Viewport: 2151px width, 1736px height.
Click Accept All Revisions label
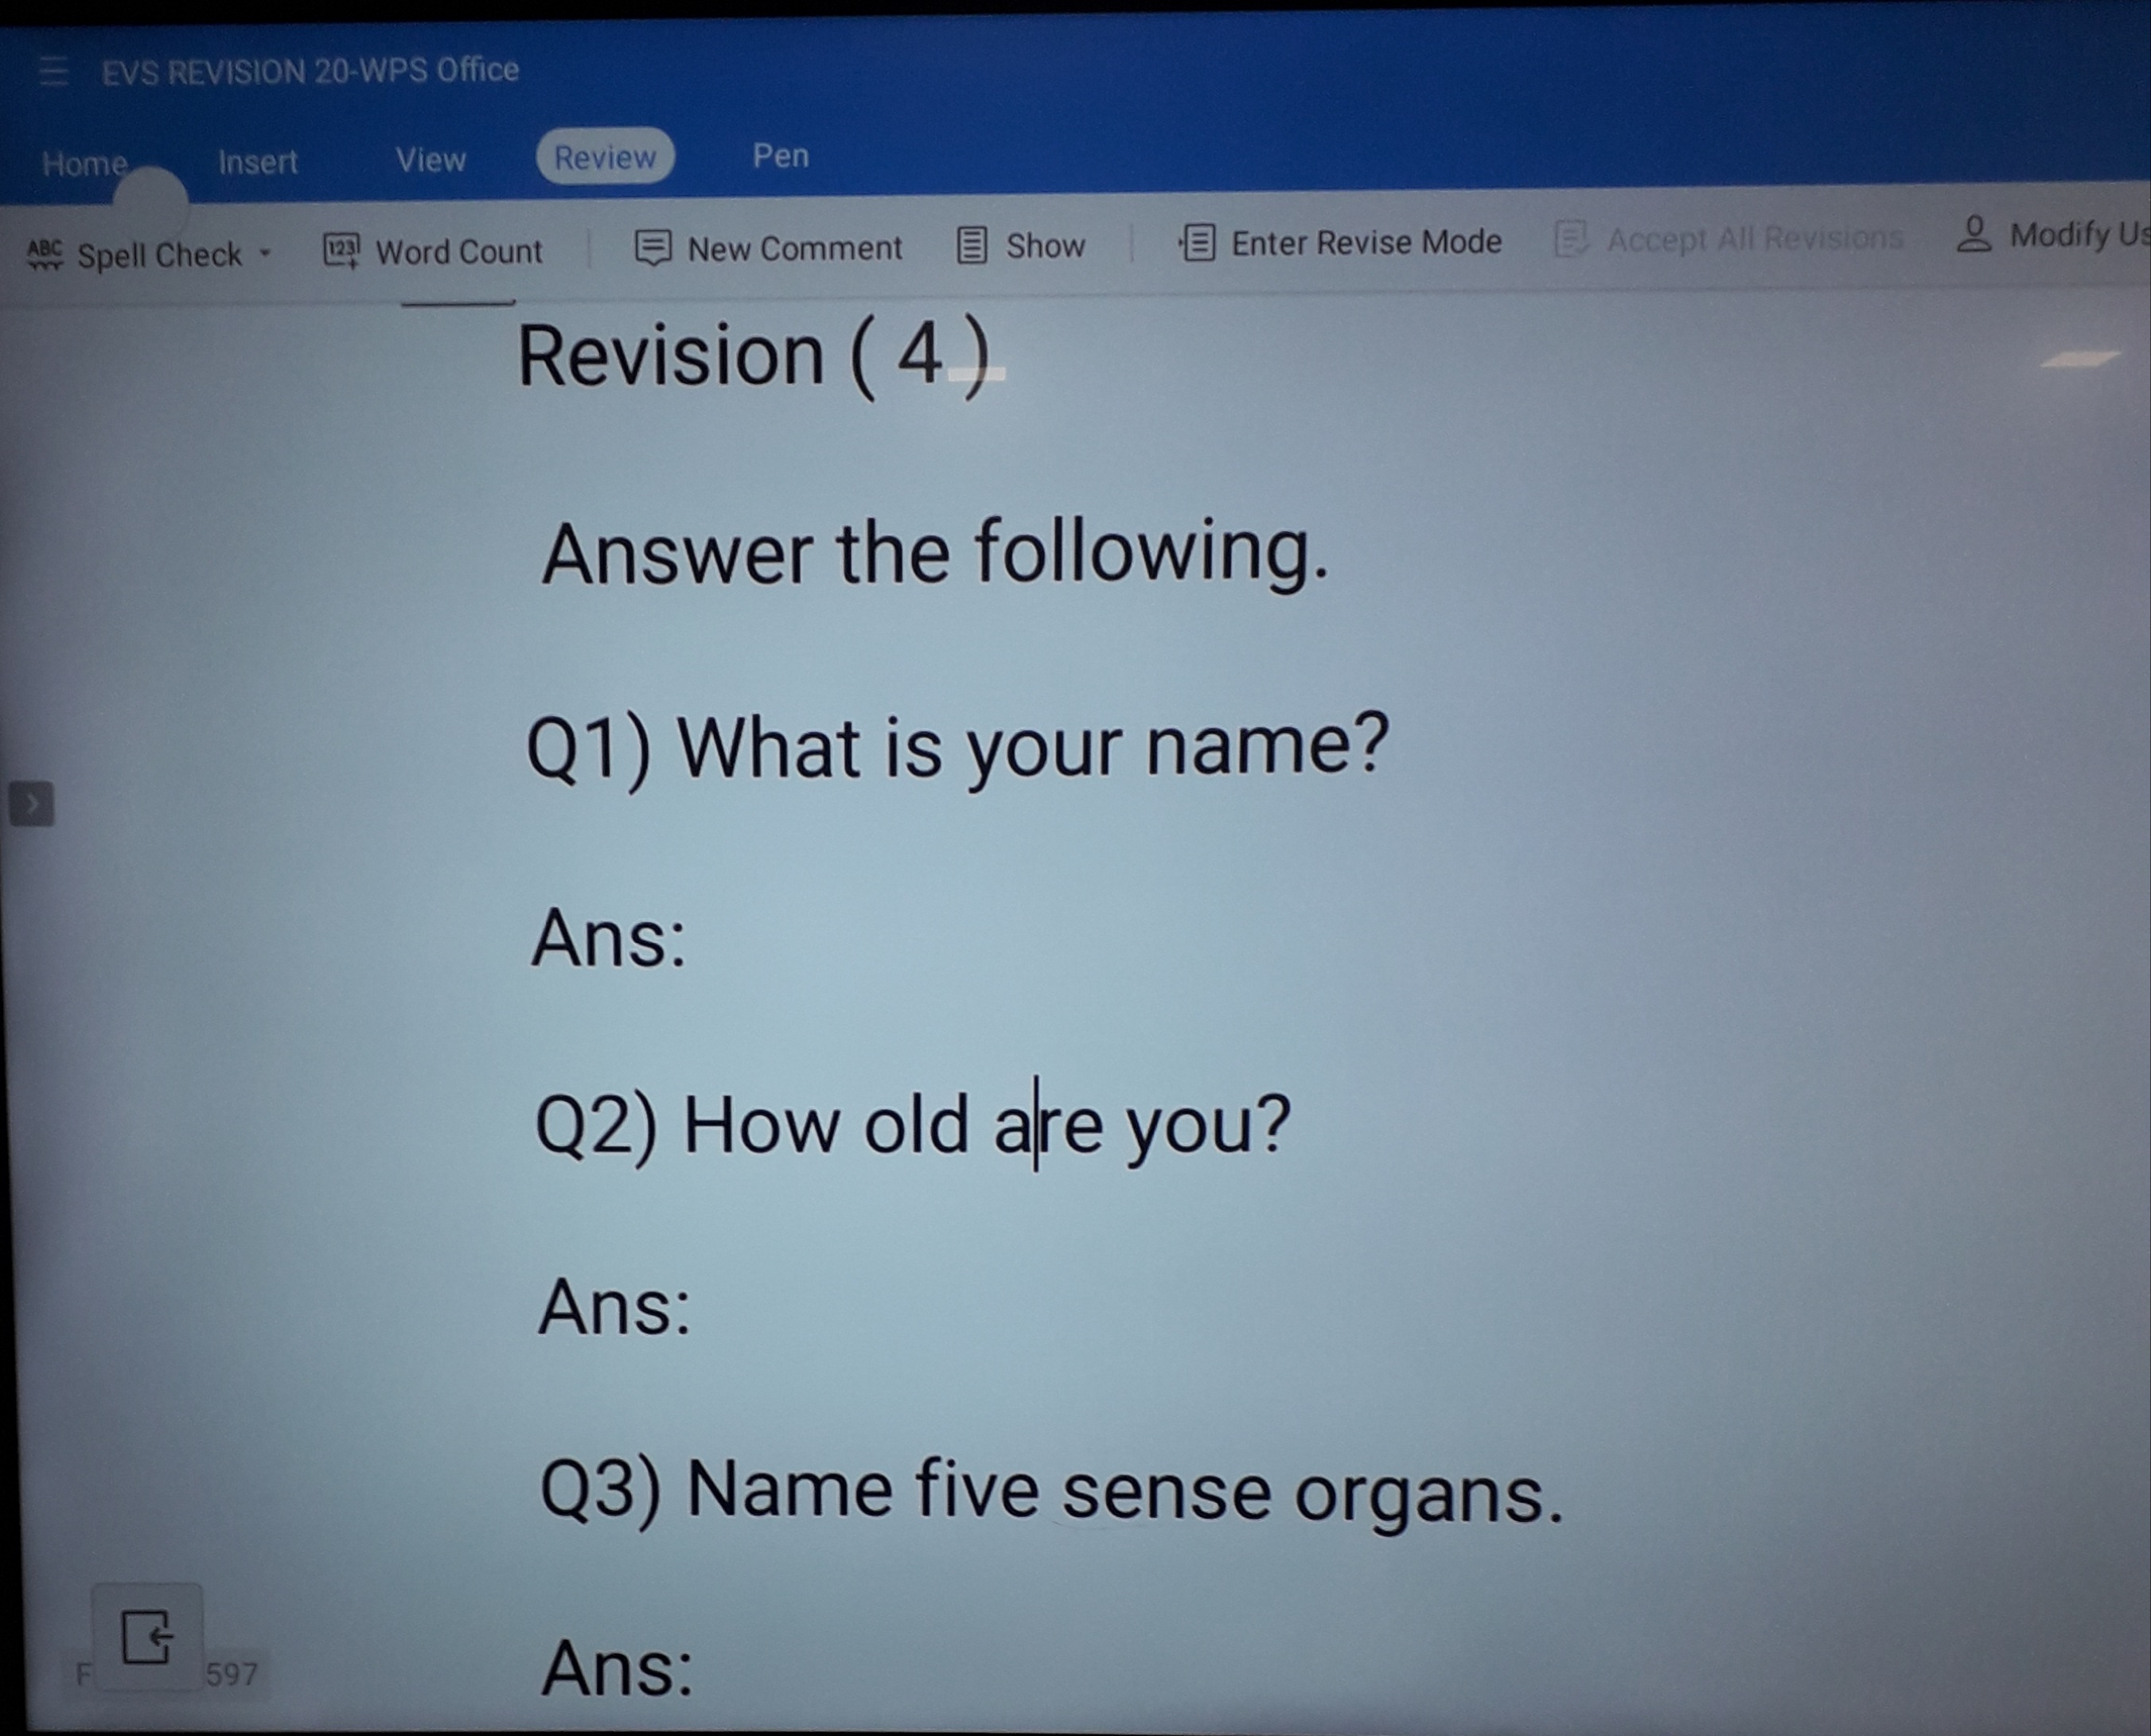click(1755, 238)
